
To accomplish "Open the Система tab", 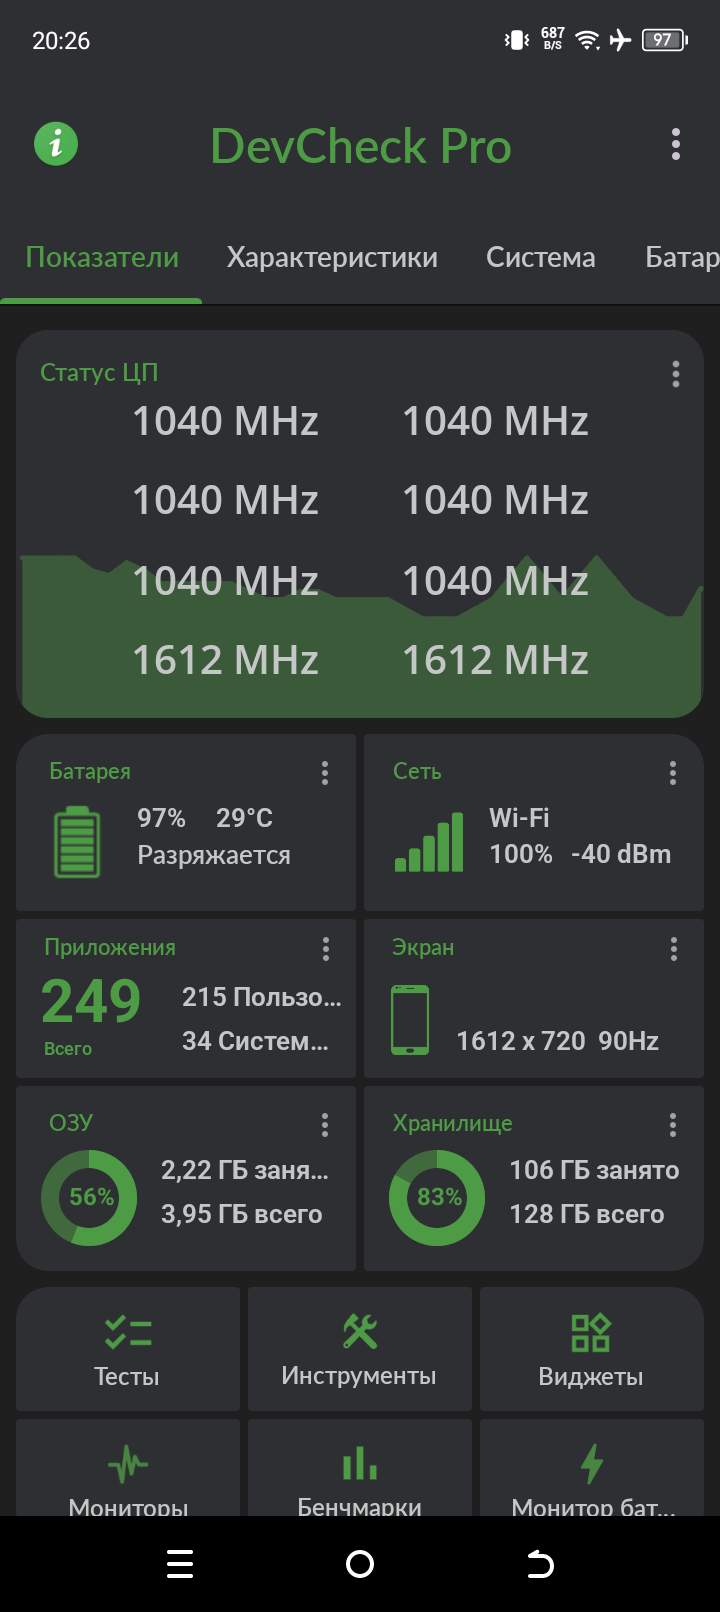I will (x=540, y=258).
